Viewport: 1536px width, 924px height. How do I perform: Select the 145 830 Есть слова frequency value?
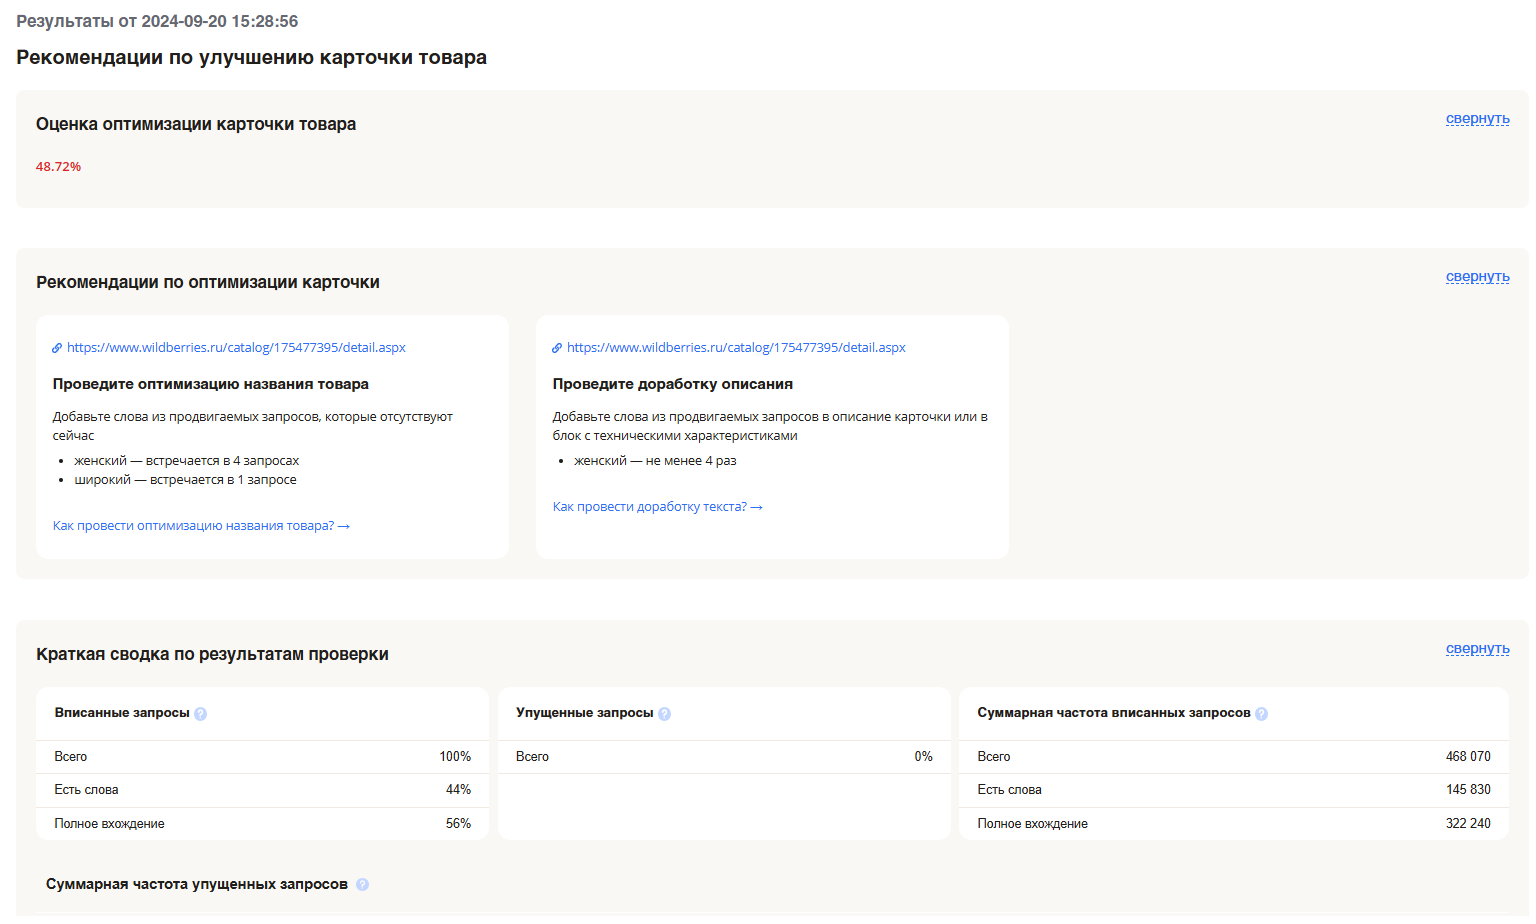coord(1467,790)
